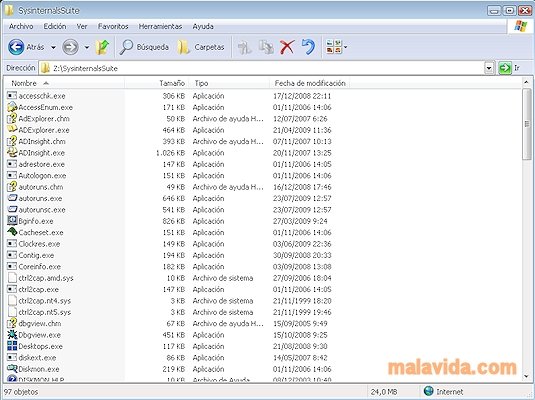Select the file named Autologon.exe
This screenshot has width=535, height=400.
(x=42, y=175)
